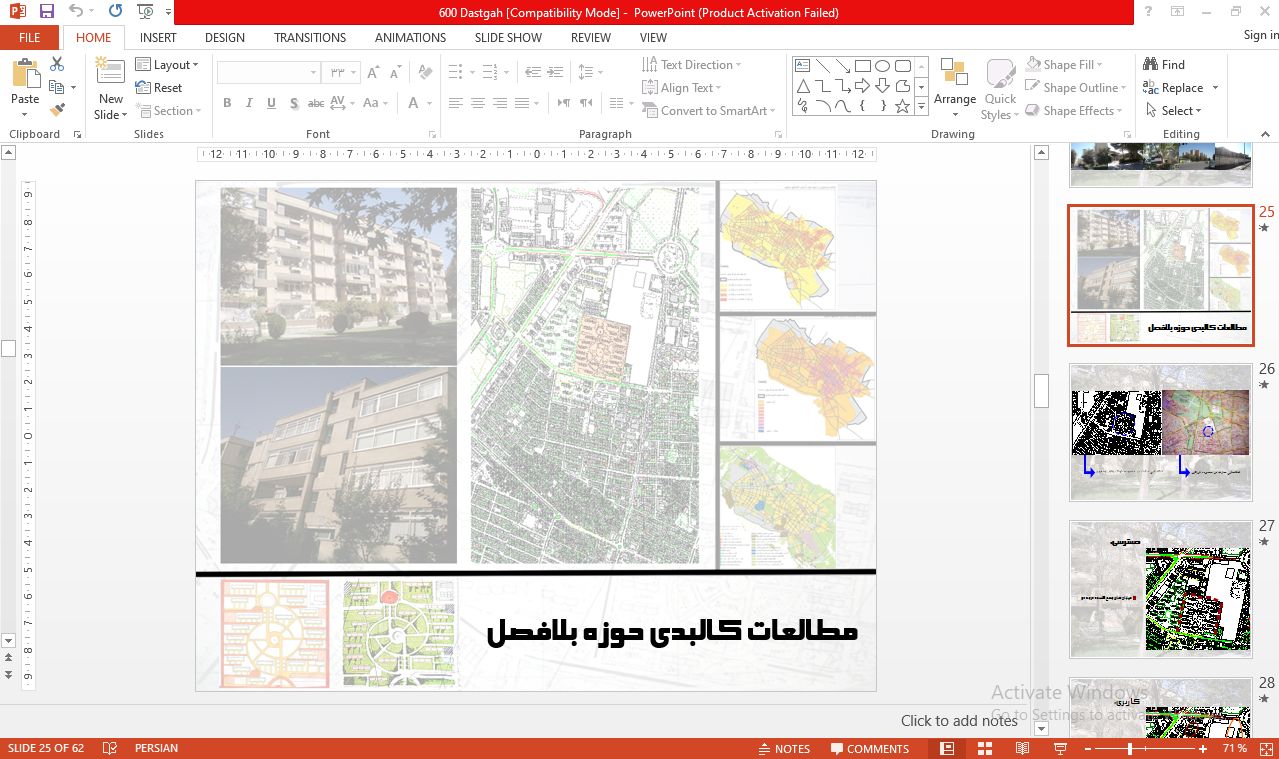The image size is (1279, 759).
Task: Pick the oval shape in the shapes gallery
Action: 882,66
